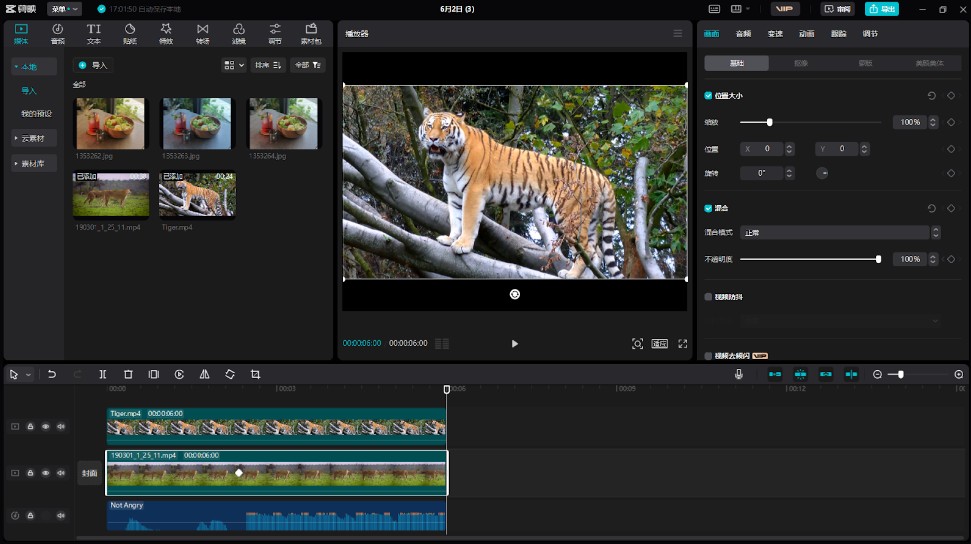Click the Crop tool in timeline toolbar
The height and width of the screenshot is (544, 971).
255,374
